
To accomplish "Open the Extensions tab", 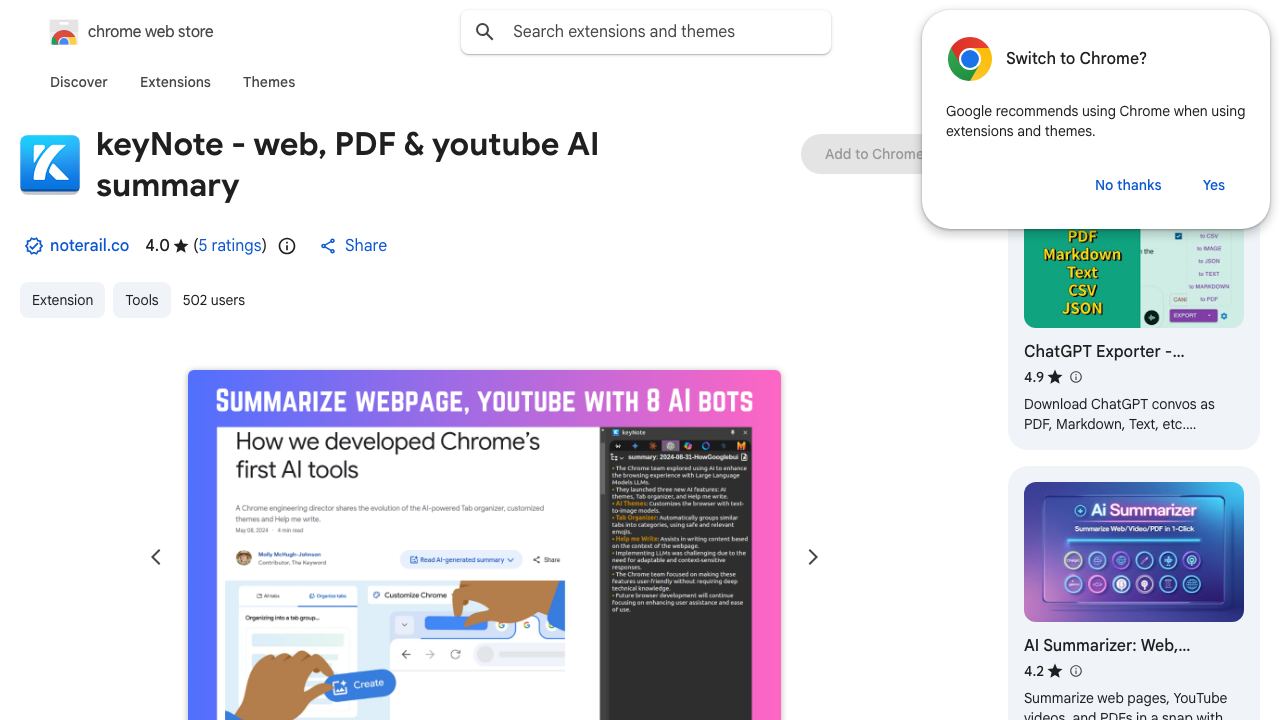I will point(175,82).
